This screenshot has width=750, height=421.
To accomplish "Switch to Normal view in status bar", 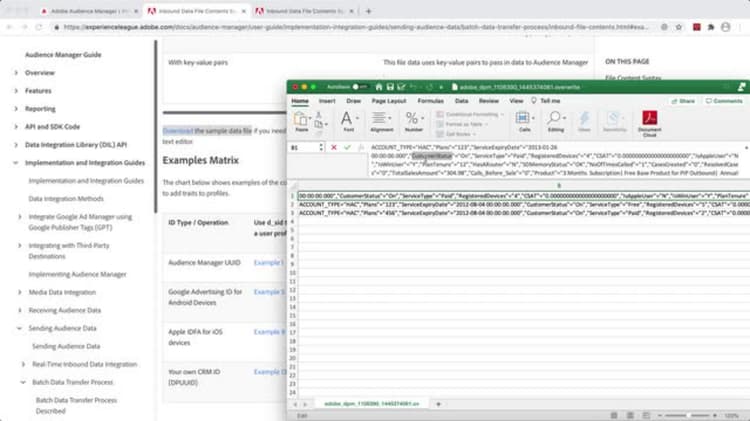I will point(614,415).
